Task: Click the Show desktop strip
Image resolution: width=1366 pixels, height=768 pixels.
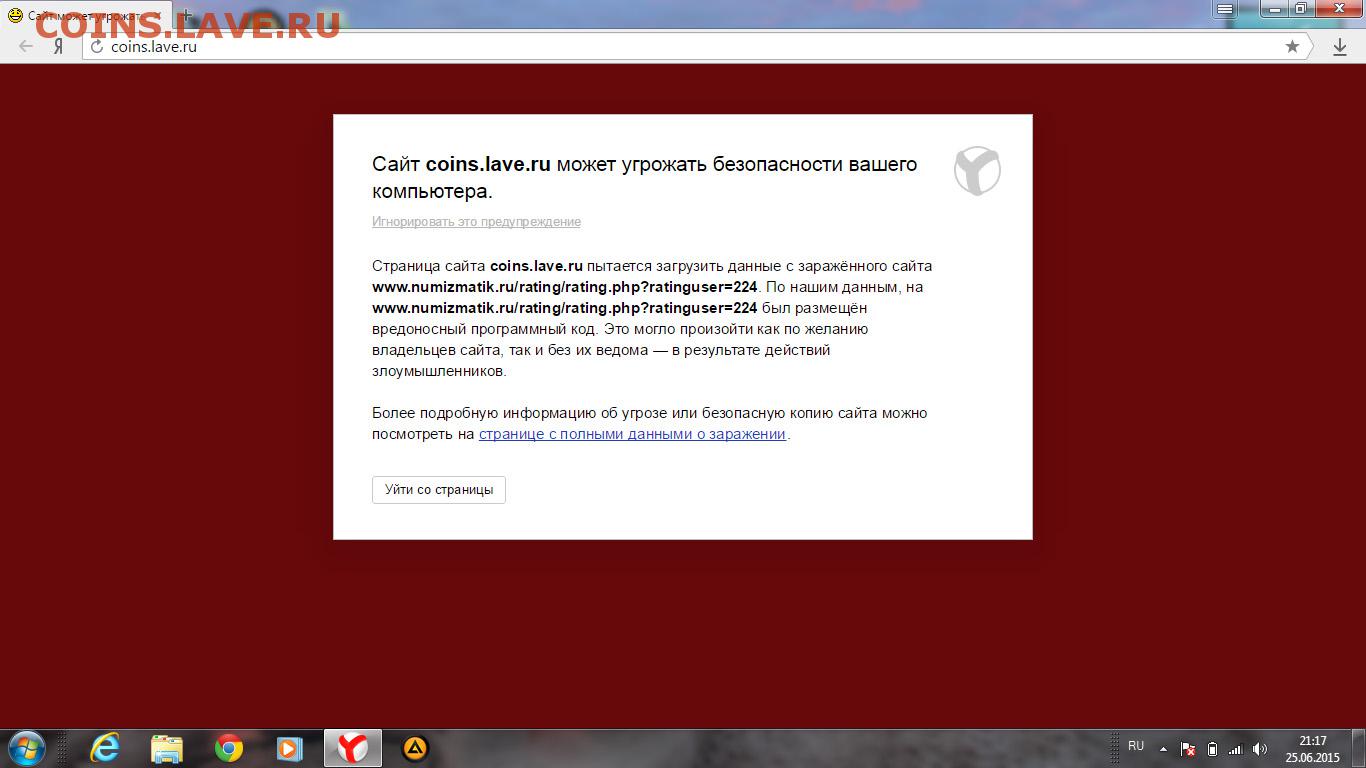Action: click(1359, 748)
